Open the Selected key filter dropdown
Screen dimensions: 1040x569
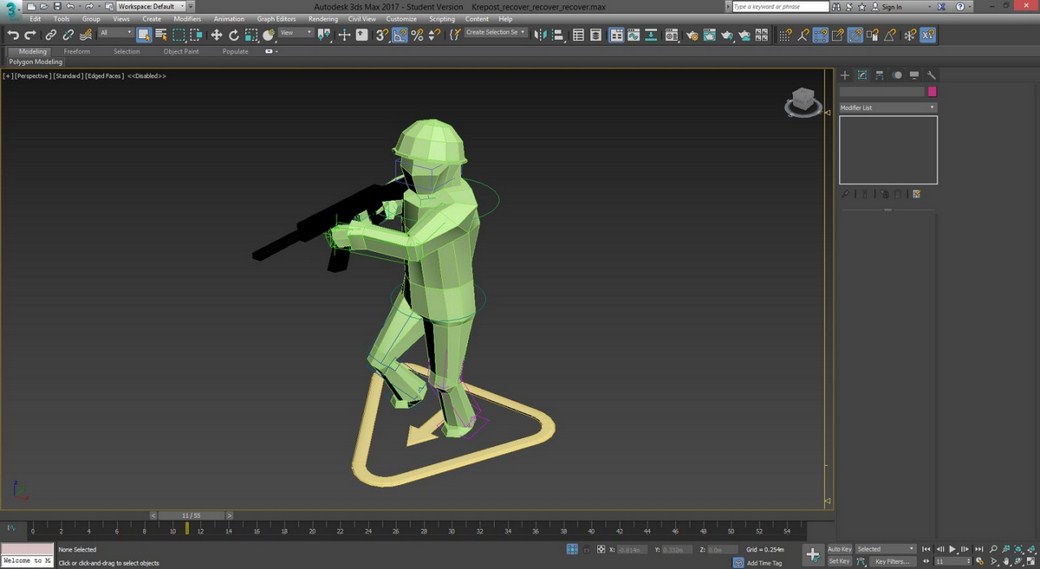[x=886, y=549]
